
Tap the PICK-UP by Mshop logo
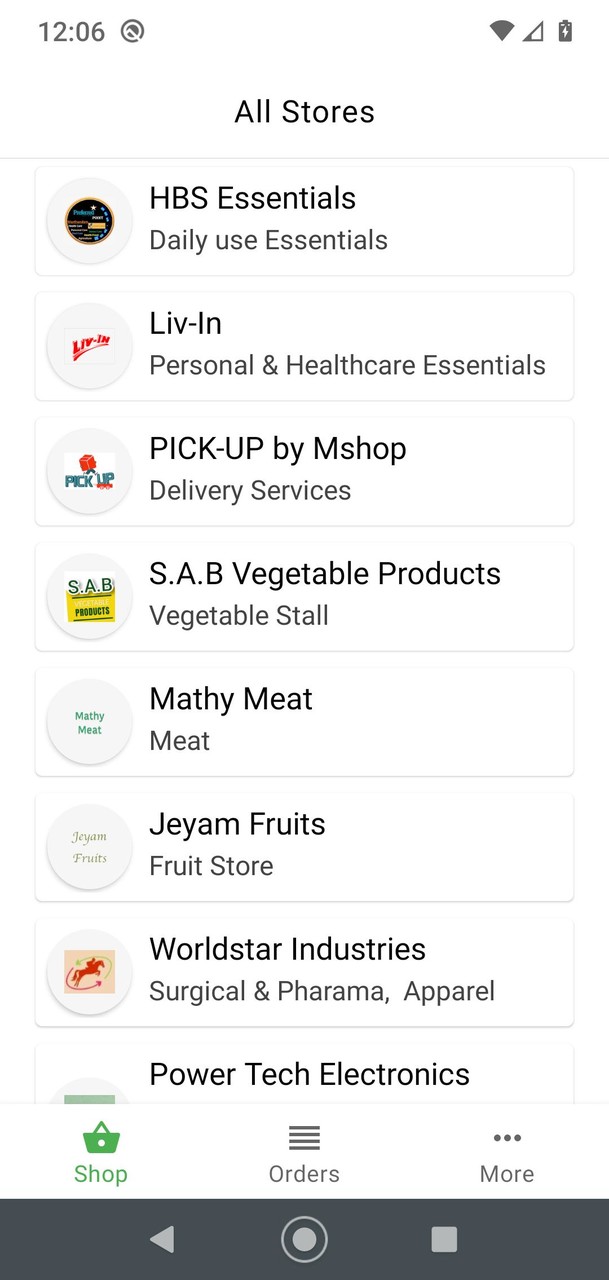[x=90, y=471]
